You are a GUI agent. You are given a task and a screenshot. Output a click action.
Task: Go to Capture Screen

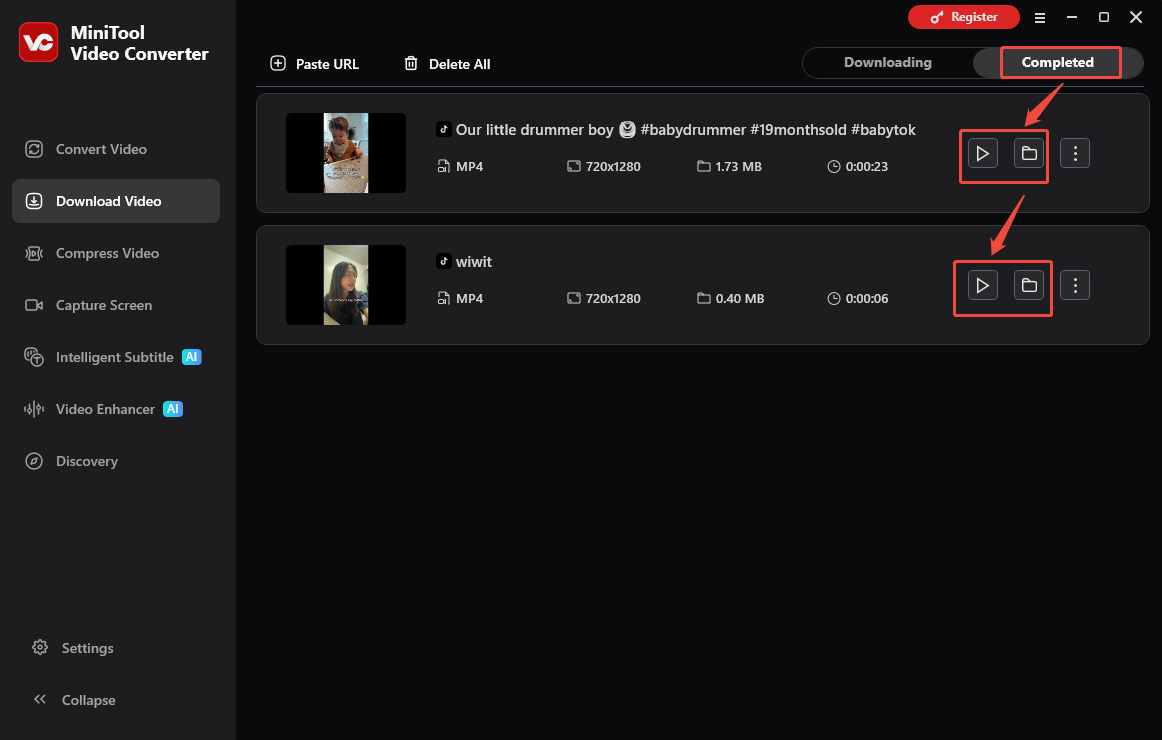(x=89, y=305)
